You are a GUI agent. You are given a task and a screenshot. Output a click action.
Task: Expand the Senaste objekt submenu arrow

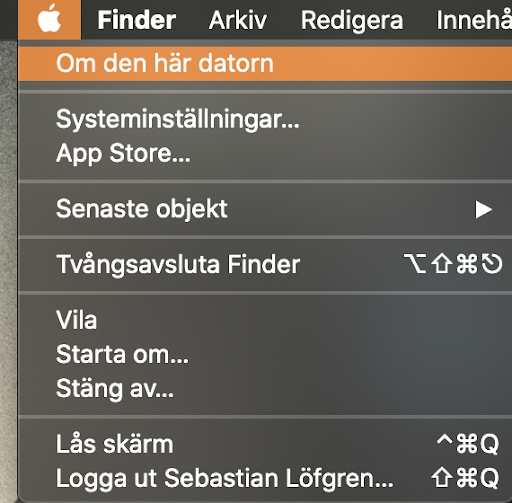(484, 210)
